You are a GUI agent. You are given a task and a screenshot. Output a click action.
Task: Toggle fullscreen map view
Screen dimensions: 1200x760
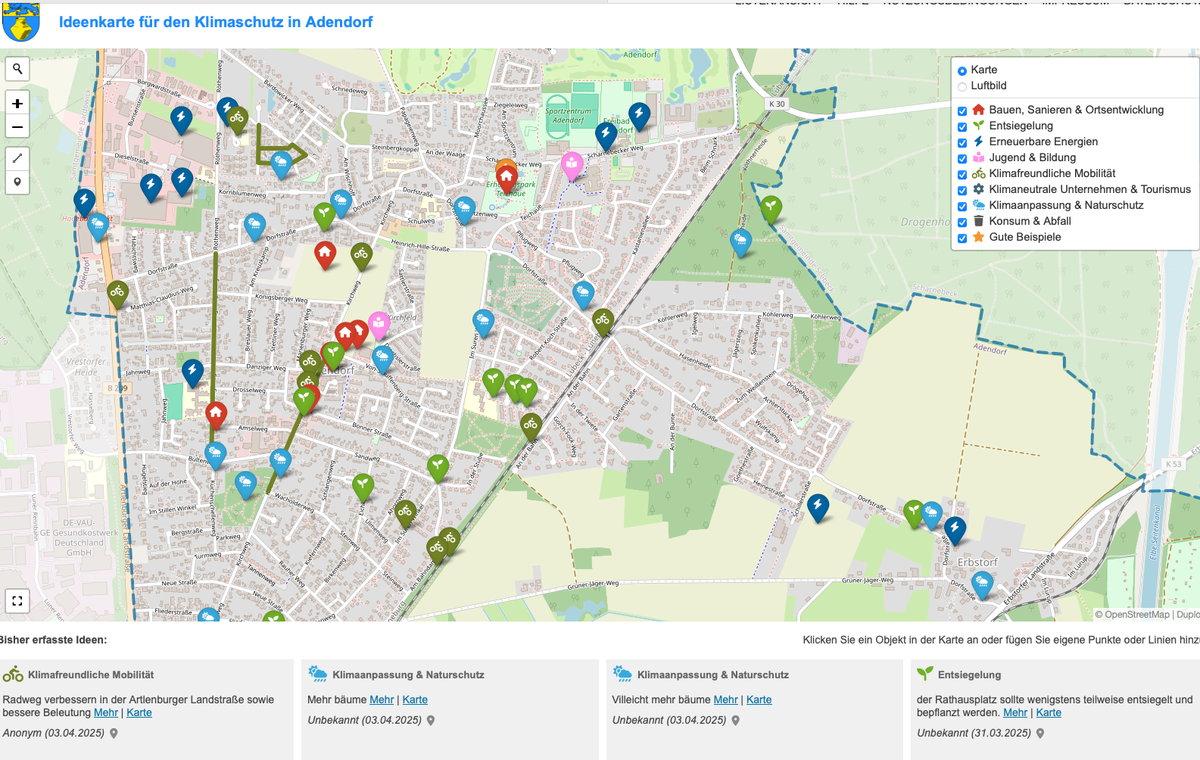click(18, 601)
